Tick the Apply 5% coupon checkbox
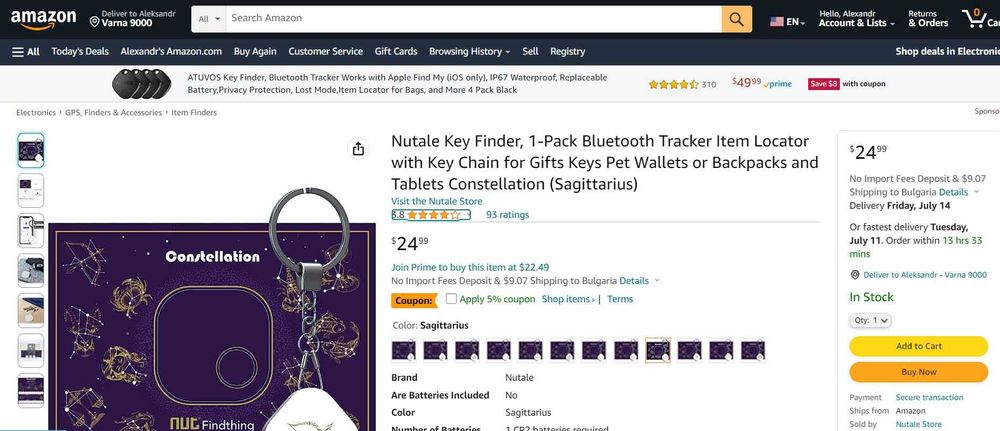 451,298
